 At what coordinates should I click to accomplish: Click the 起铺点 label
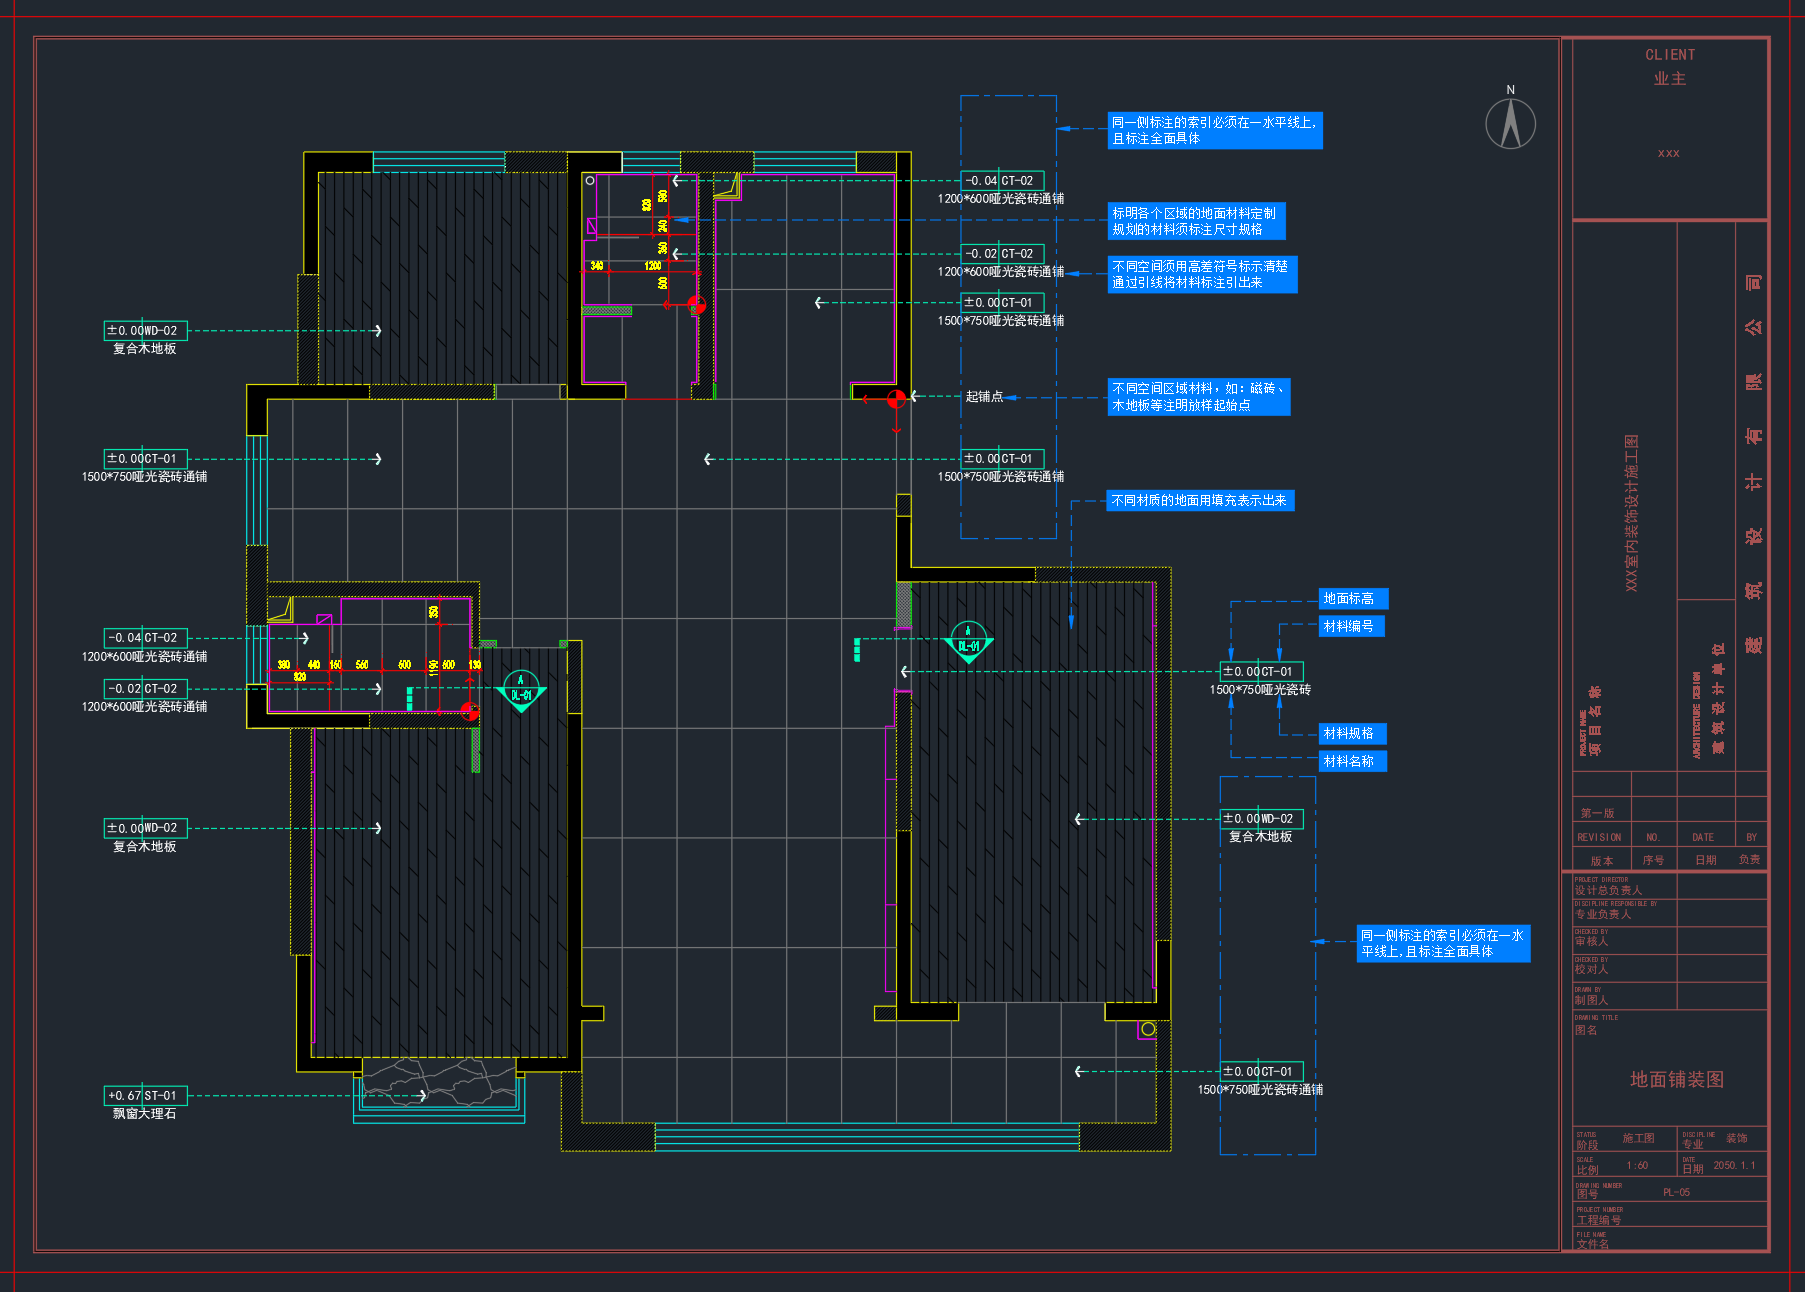pyautogui.click(x=984, y=397)
